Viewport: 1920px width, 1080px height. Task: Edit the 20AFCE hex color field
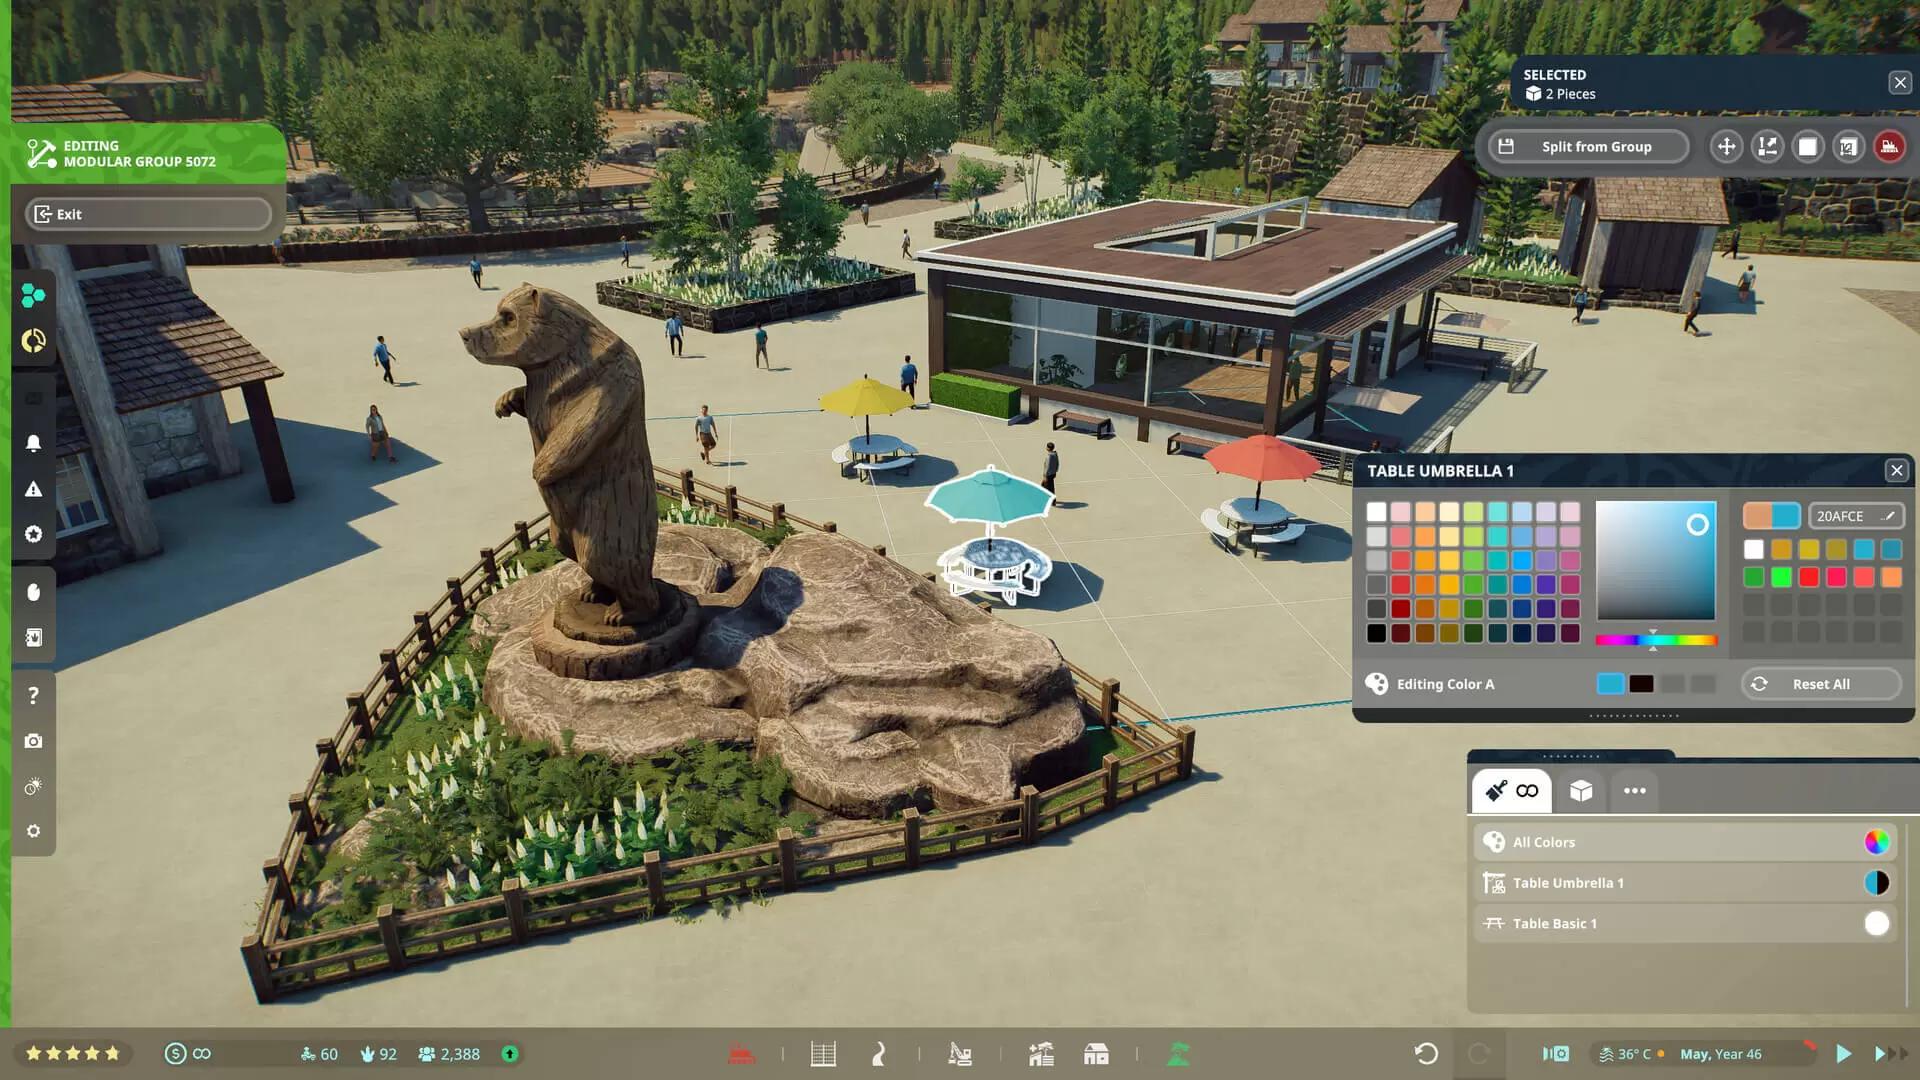(x=1854, y=516)
